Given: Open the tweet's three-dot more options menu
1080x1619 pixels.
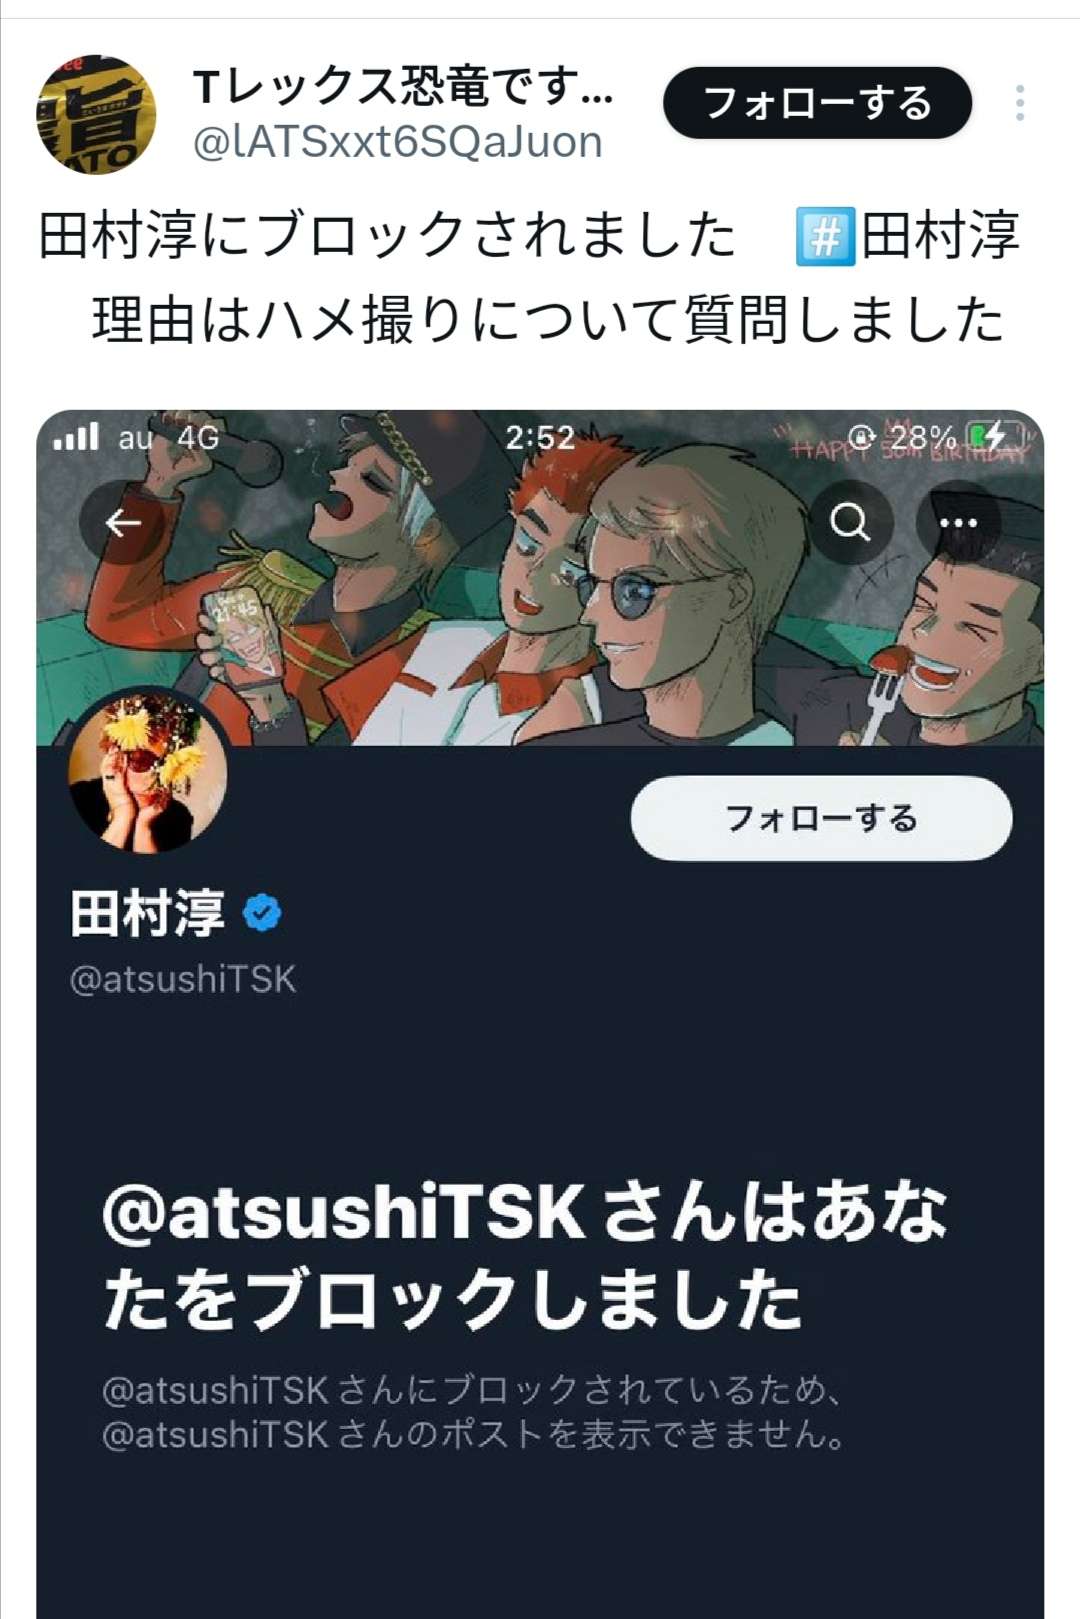Looking at the screenshot, I should point(1019,103).
